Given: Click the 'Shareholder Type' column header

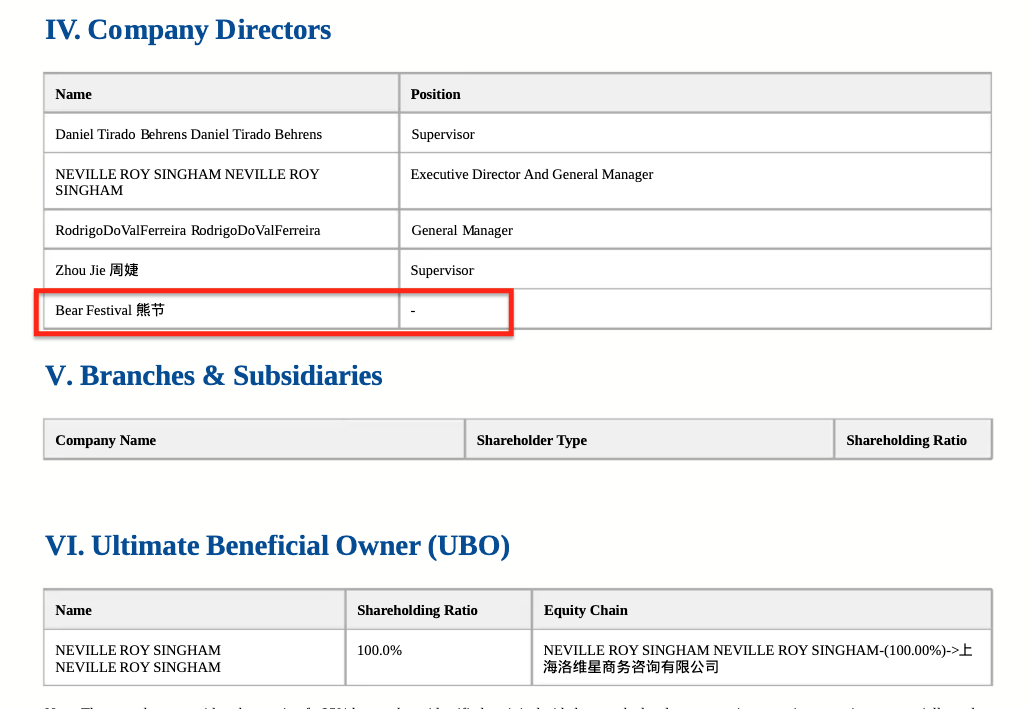Looking at the screenshot, I should [x=531, y=440].
